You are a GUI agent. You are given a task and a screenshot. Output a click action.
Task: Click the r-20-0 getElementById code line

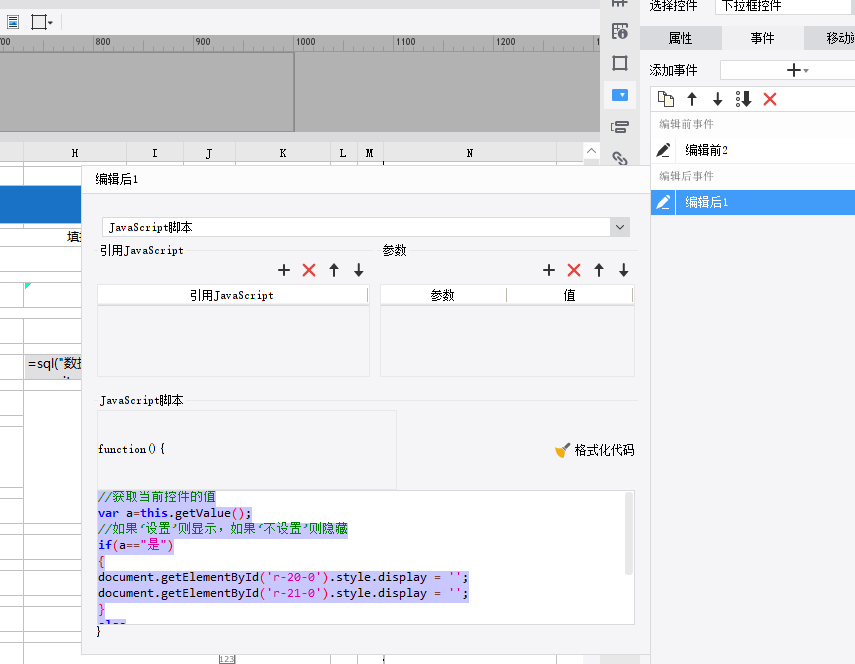tap(283, 577)
